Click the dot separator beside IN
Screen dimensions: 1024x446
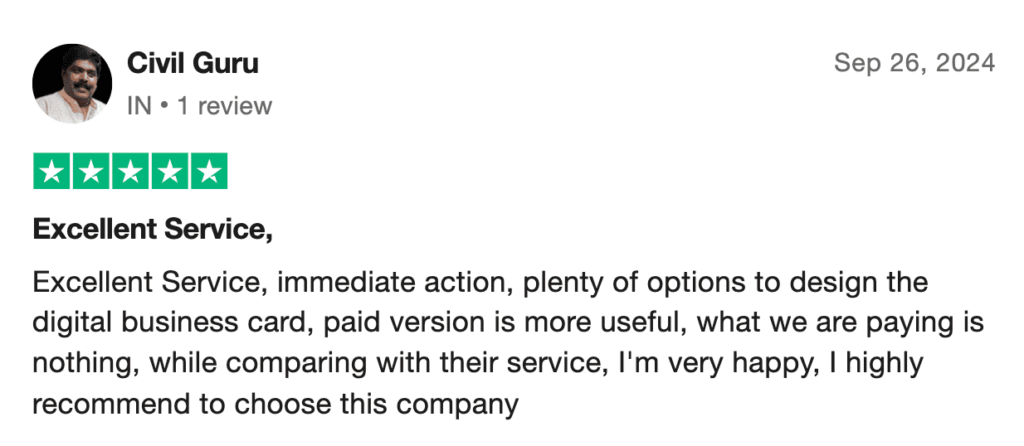coord(164,106)
